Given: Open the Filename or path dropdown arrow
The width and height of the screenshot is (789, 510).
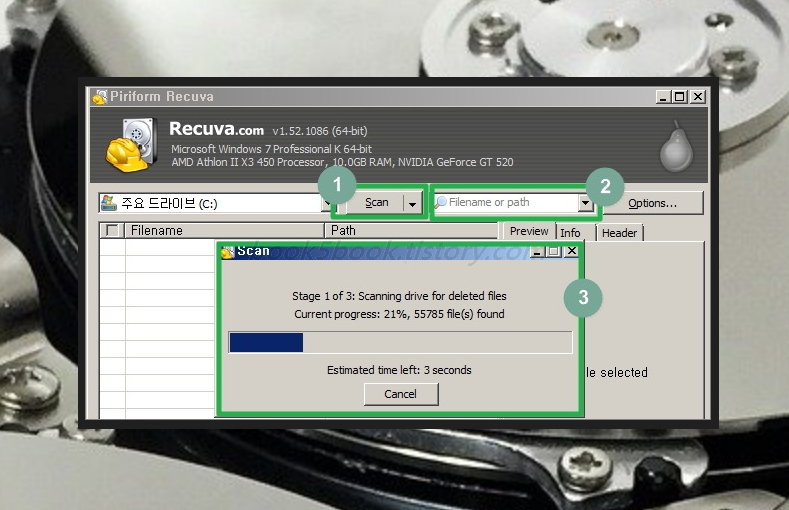Looking at the screenshot, I should (x=585, y=203).
